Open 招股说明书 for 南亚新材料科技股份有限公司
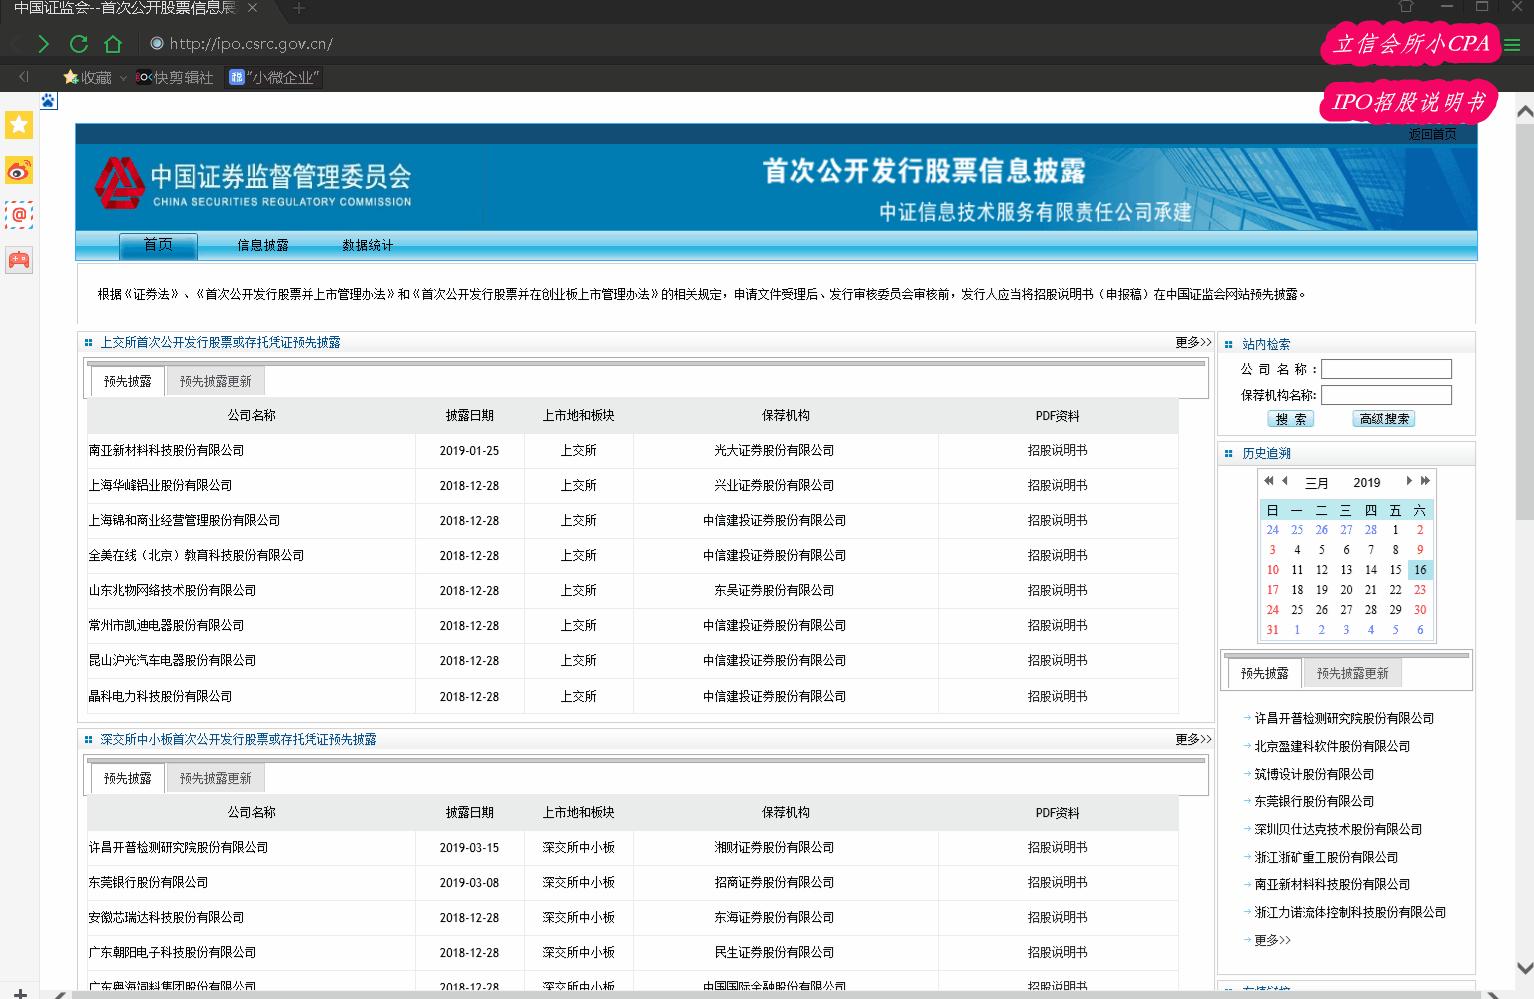This screenshot has width=1534, height=999. pyautogui.click(x=1057, y=450)
